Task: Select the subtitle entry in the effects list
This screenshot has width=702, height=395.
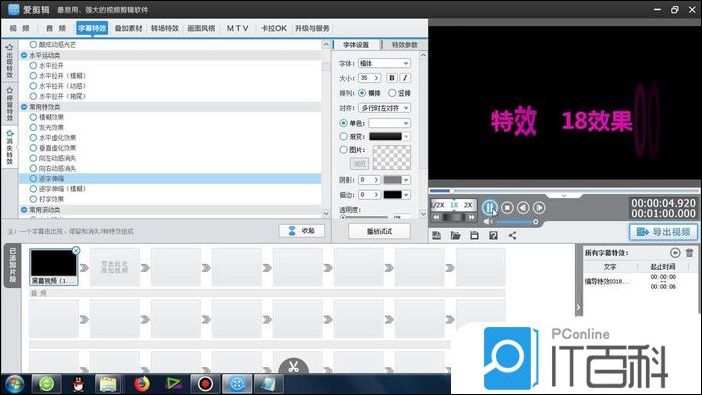Action: pyautogui.click(x=640, y=282)
